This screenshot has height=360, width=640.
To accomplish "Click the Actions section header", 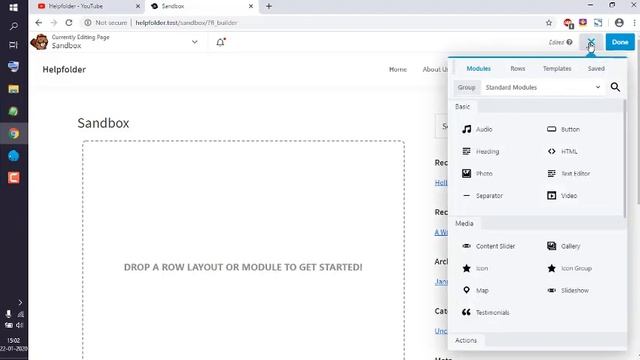I will [466, 340].
